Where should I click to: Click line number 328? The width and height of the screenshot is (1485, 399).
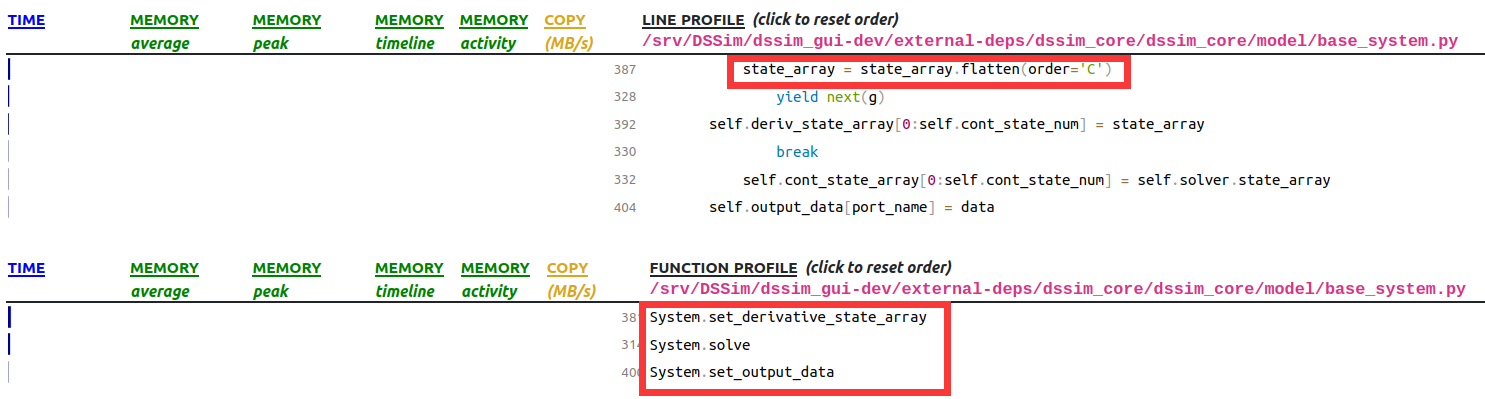click(625, 97)
